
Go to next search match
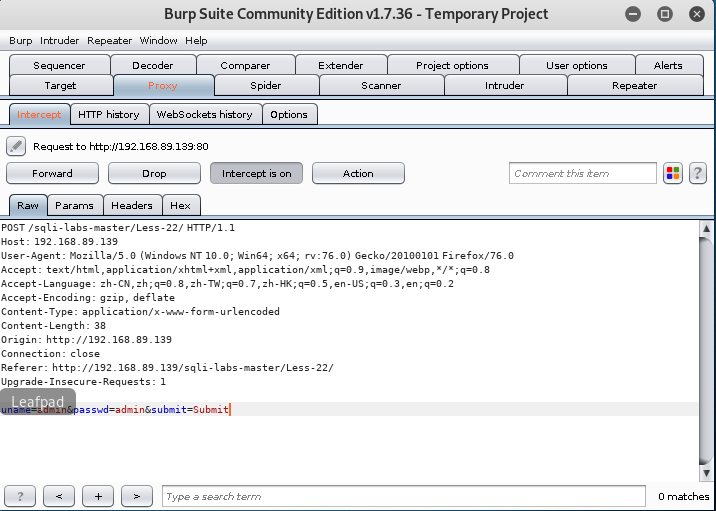coord(137,496)
